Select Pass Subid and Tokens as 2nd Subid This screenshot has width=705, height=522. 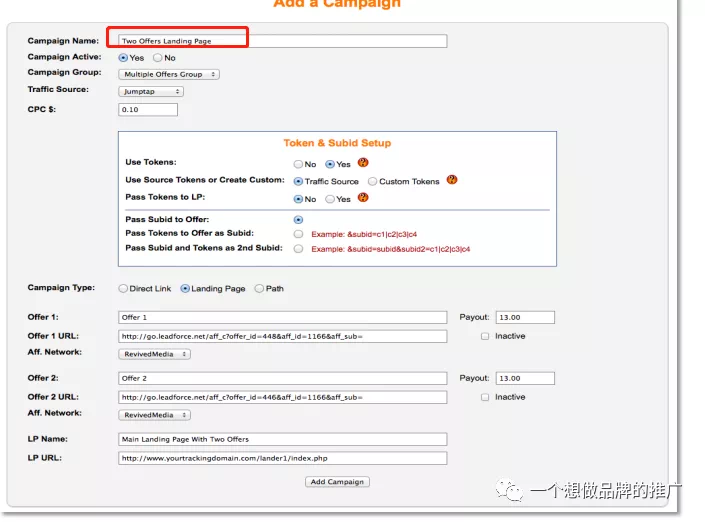click(298, 249)
